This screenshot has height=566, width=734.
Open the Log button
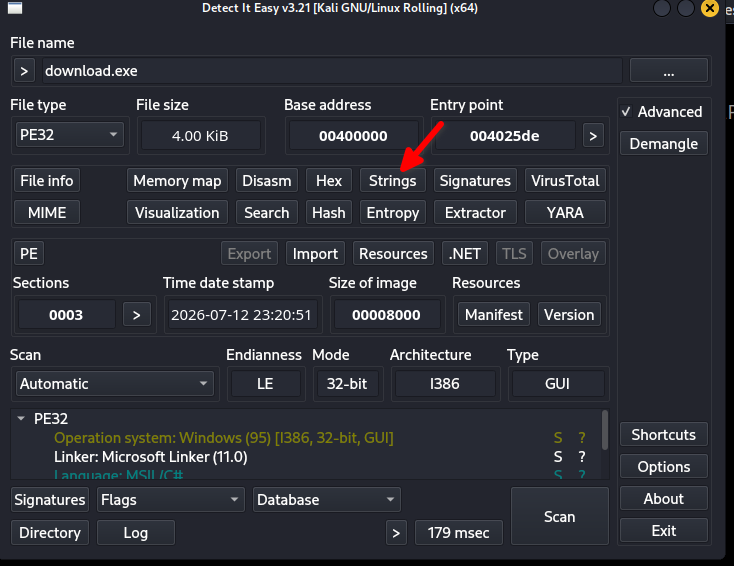point(136,533)
